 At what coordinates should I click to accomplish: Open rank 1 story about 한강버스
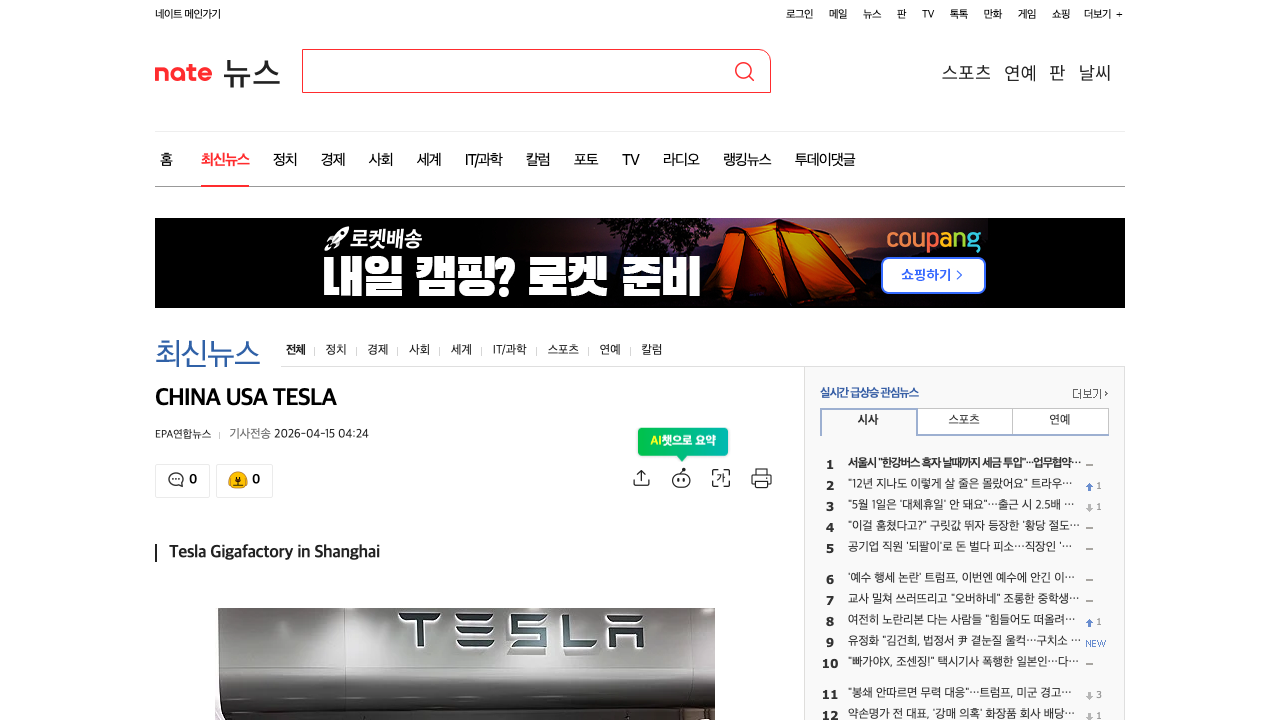tap(965, 463)
